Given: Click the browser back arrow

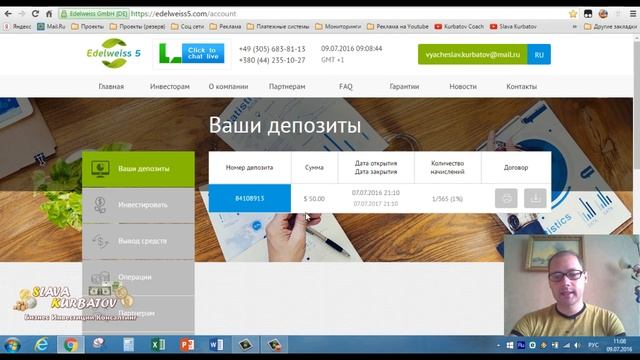Looking at the screenshot, I should click(x=8, y=13).
